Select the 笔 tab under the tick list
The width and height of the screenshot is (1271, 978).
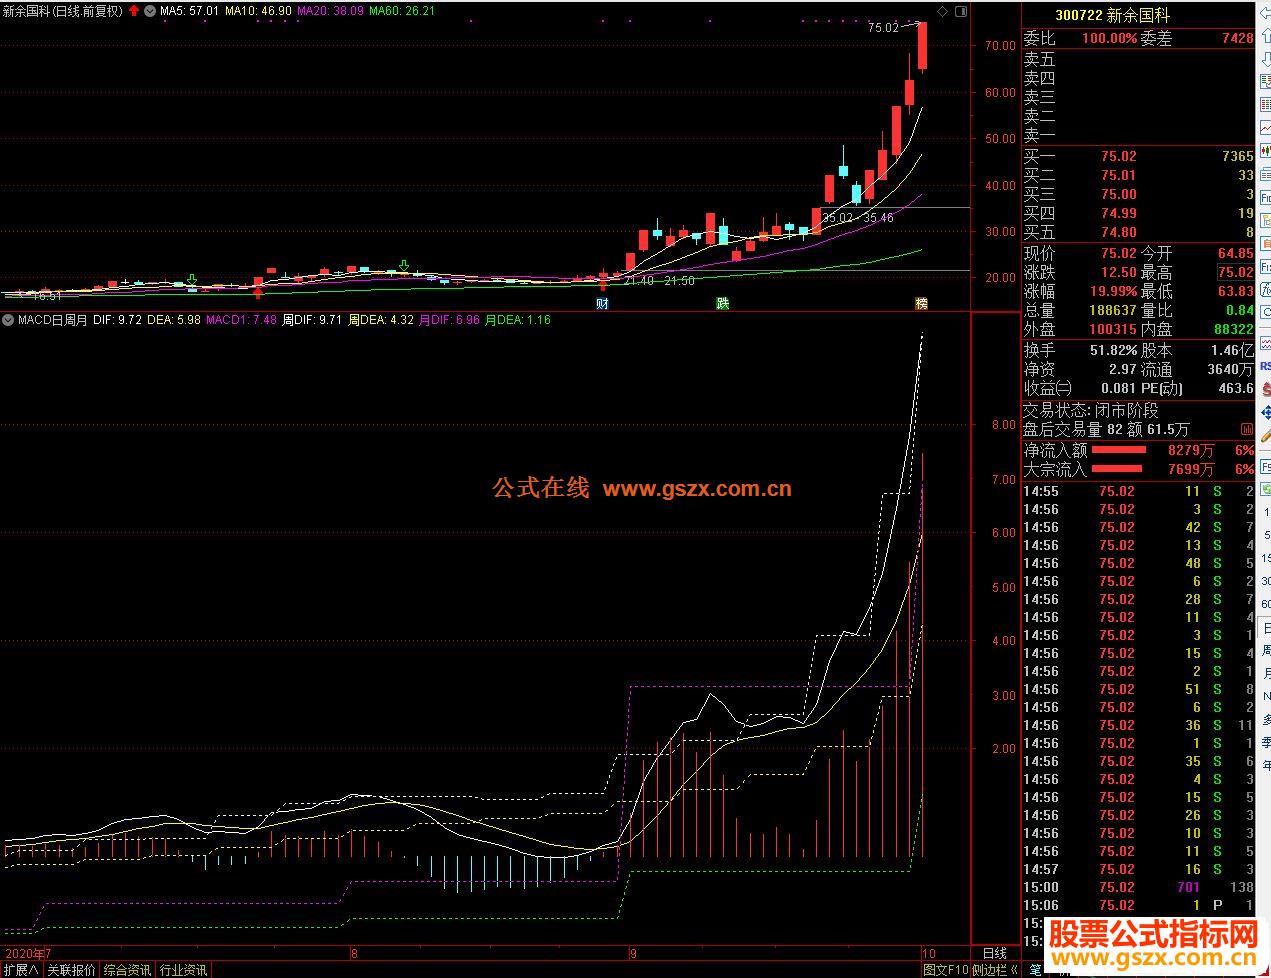(1035, 970)
